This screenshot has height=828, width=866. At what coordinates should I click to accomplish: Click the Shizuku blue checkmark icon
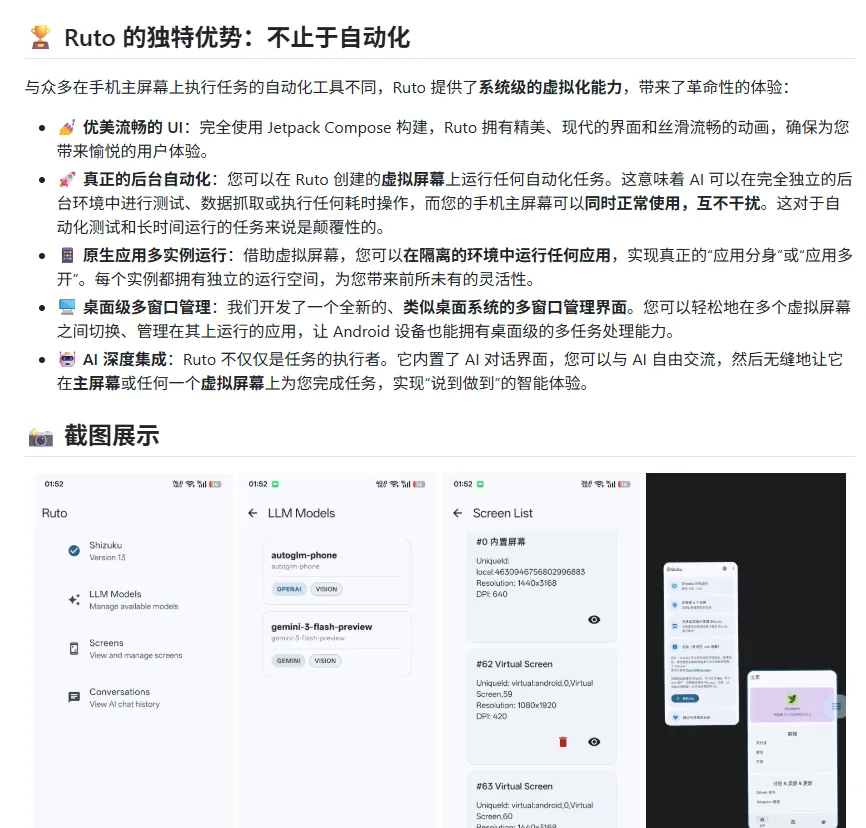click(74, 551)
